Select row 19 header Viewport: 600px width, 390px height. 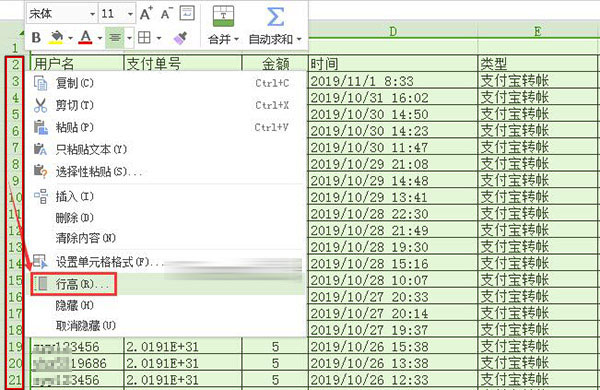[15, 347]
